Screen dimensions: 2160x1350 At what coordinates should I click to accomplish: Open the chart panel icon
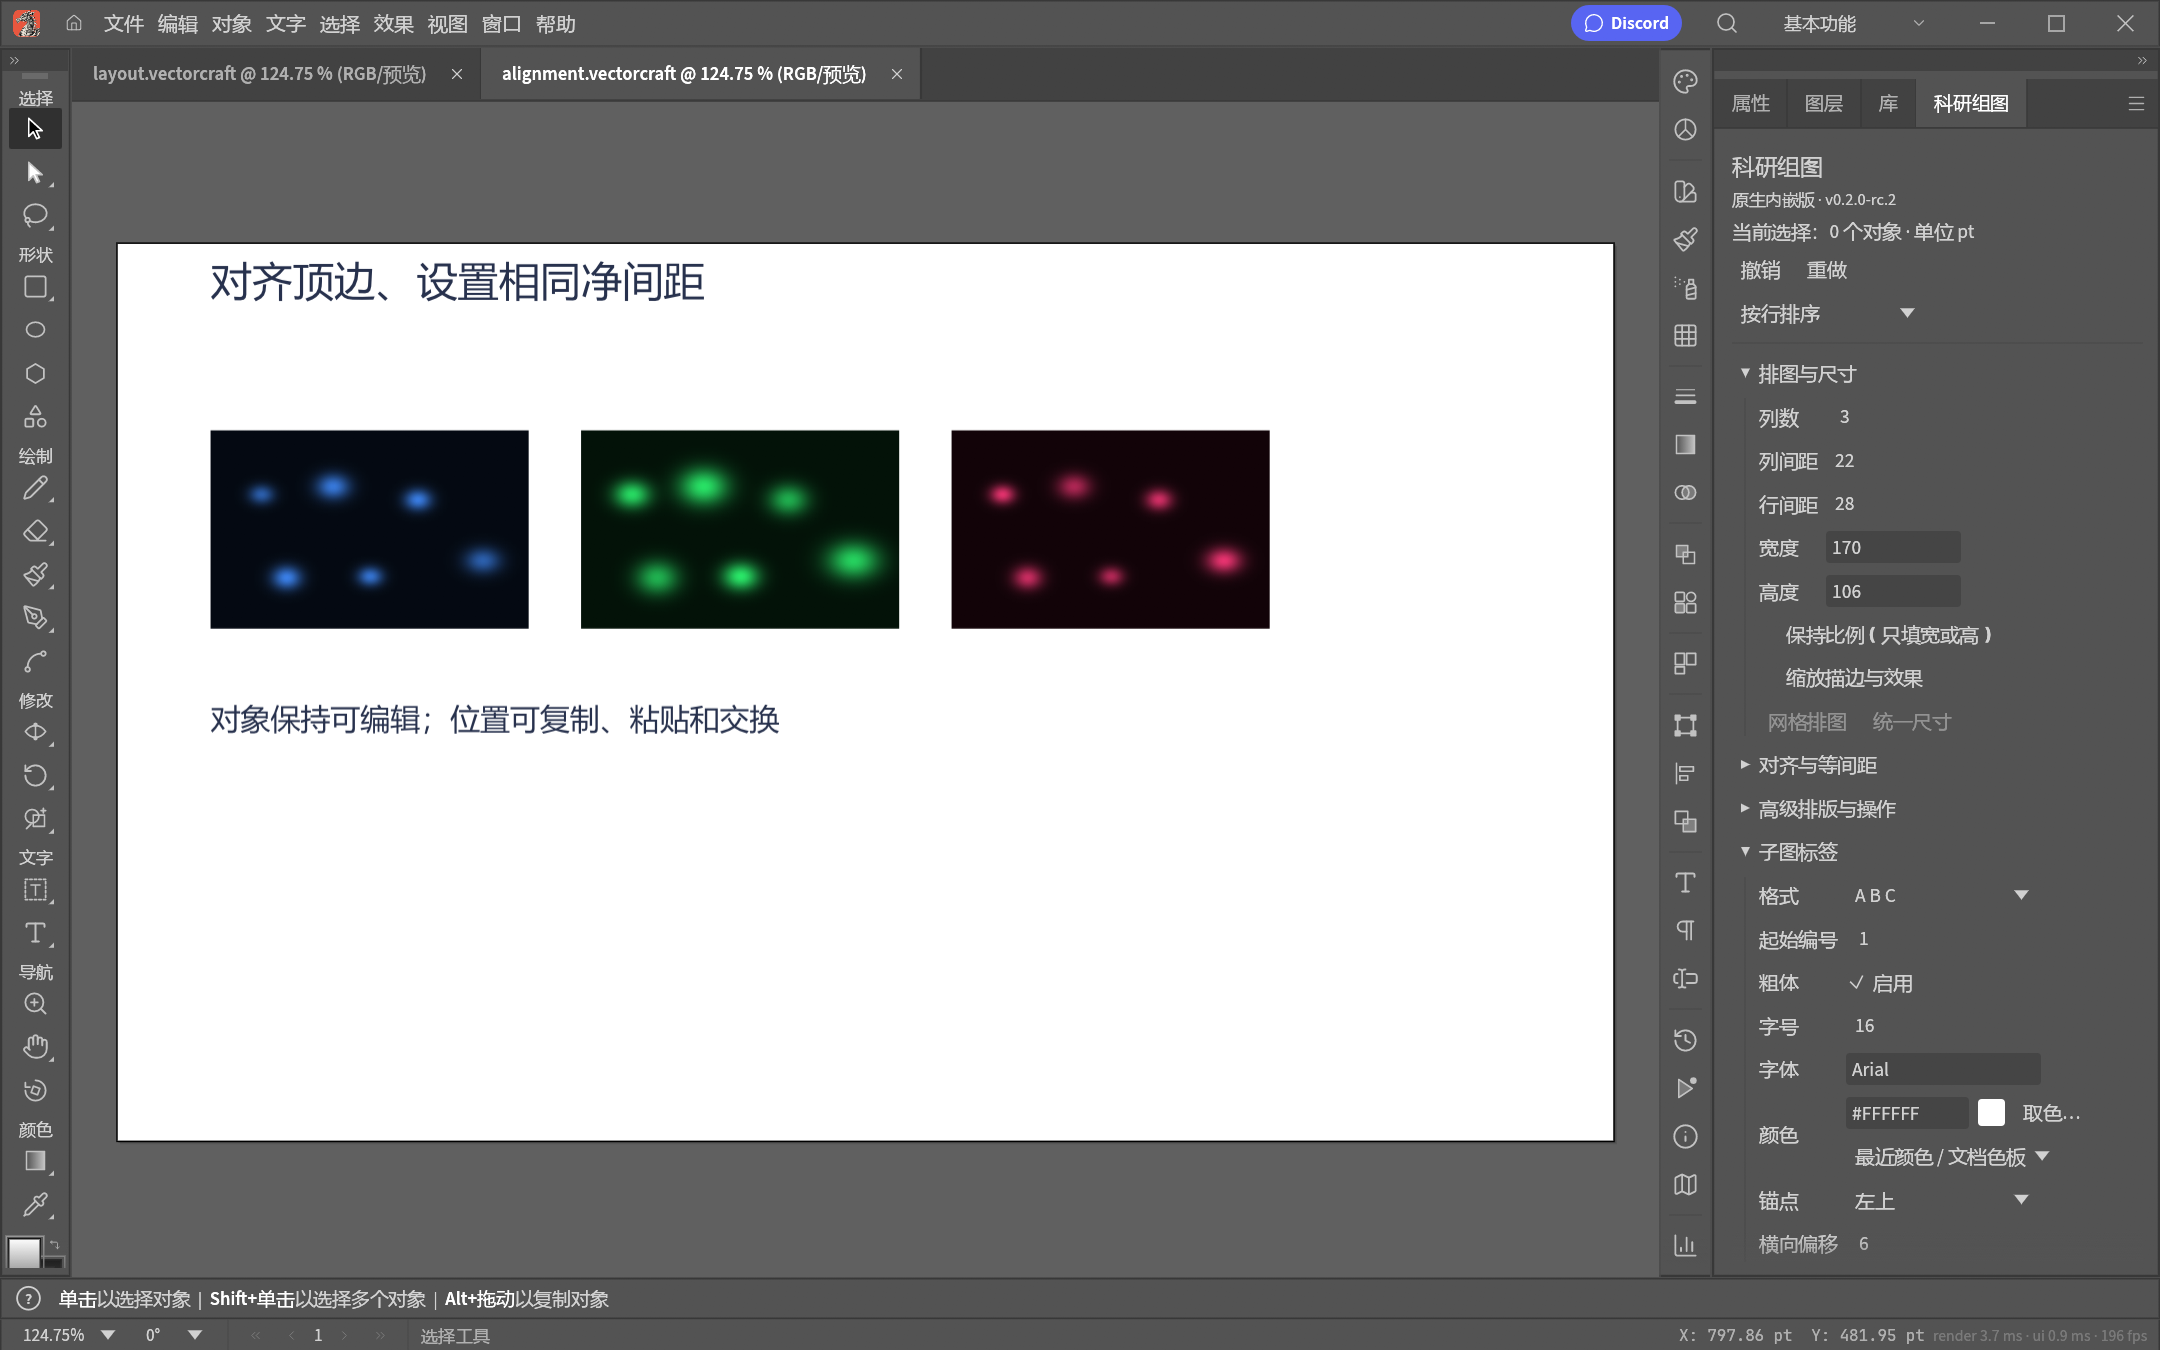coord(1685,1245)
